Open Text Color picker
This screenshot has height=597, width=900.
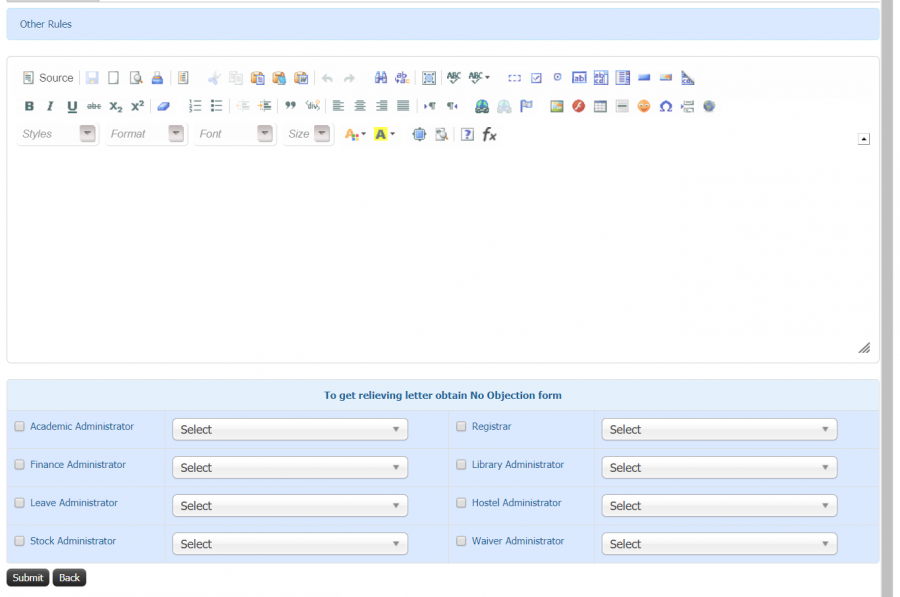click(x=355, y=134)
